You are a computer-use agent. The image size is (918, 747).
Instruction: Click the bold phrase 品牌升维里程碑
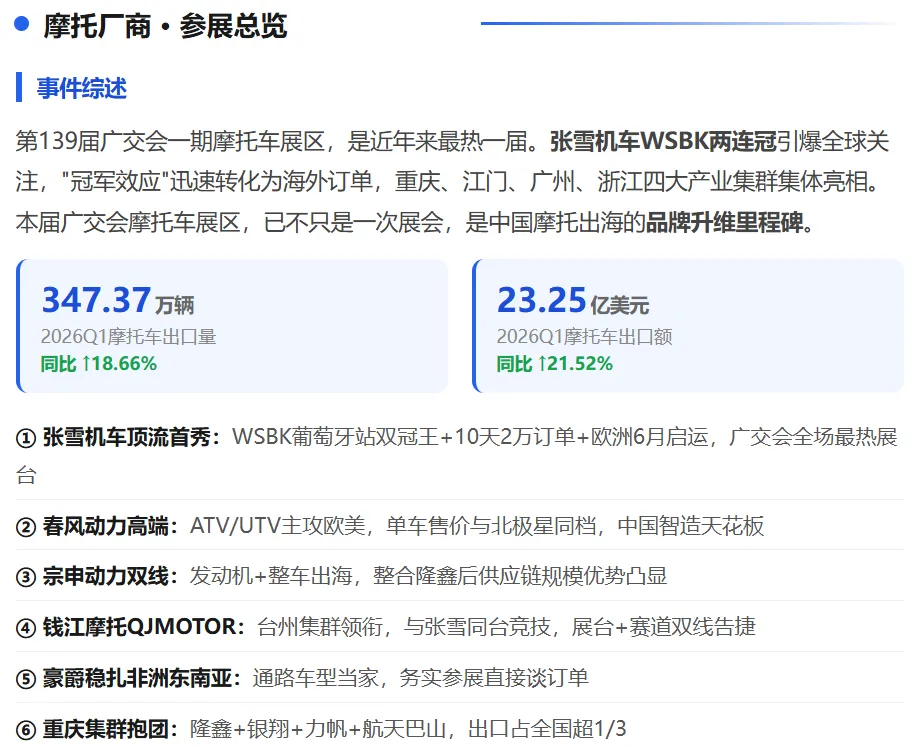click(725, 222)
